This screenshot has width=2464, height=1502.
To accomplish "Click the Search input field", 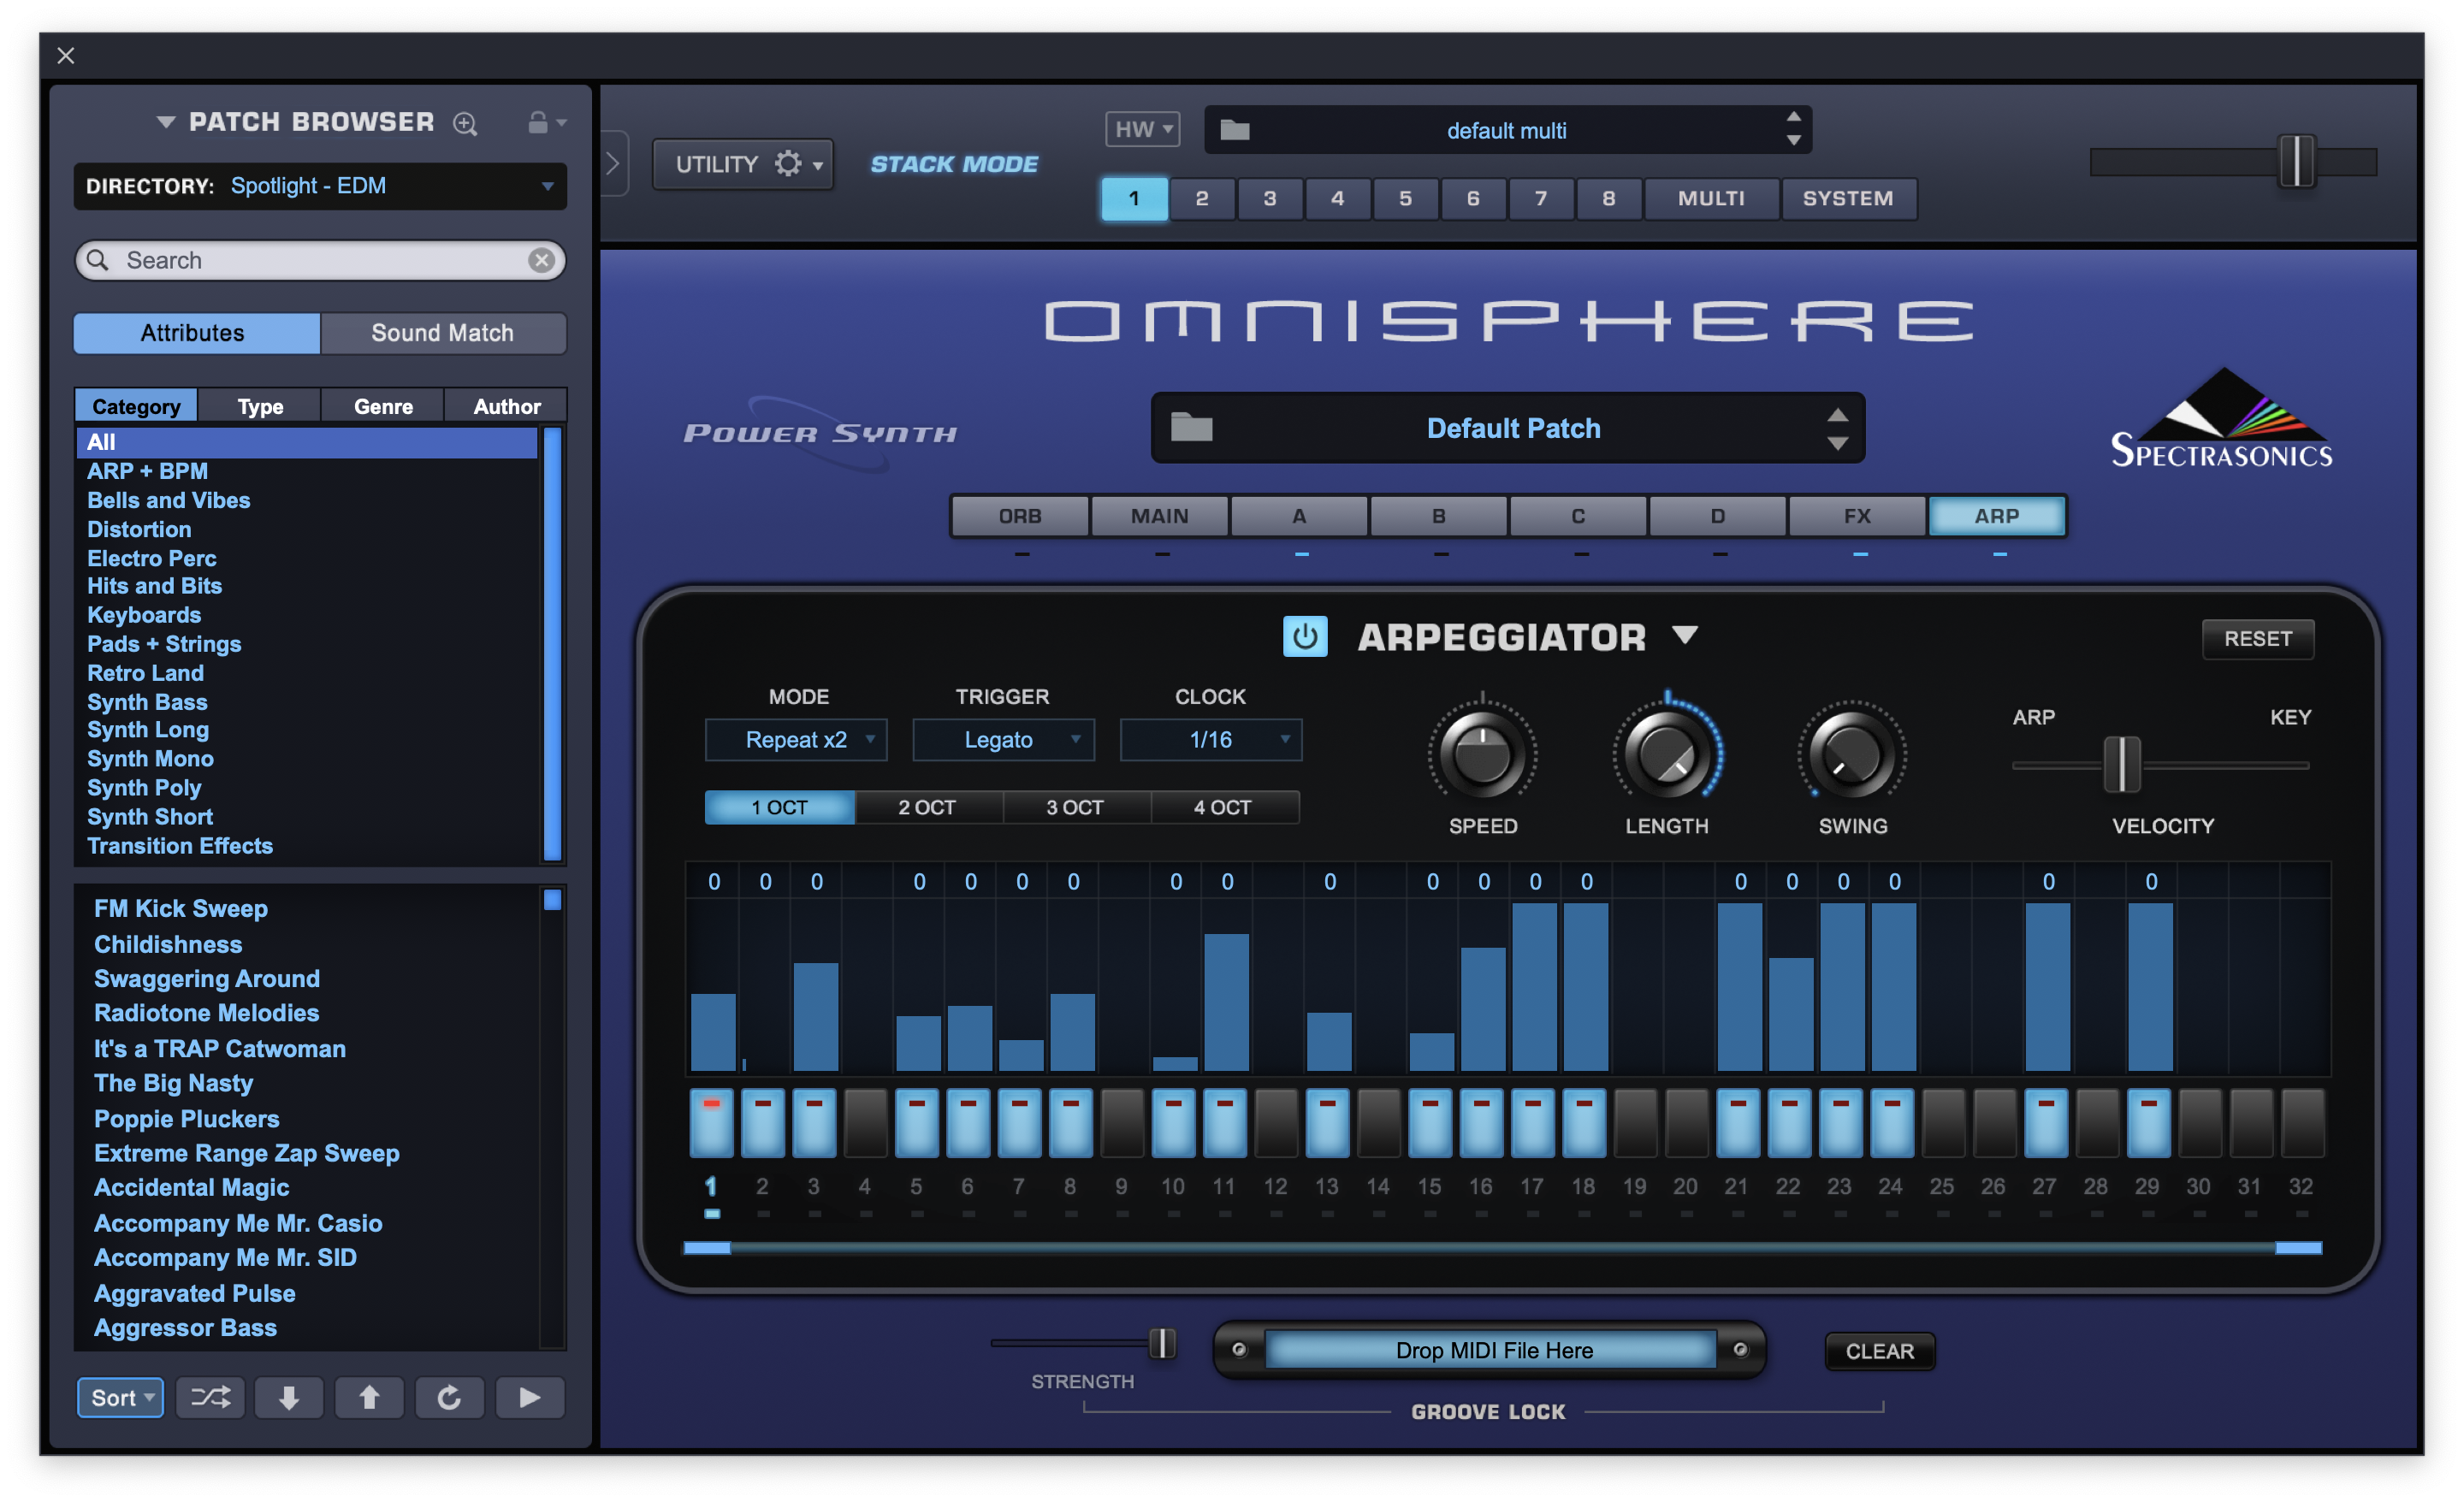I will [320, 260].
